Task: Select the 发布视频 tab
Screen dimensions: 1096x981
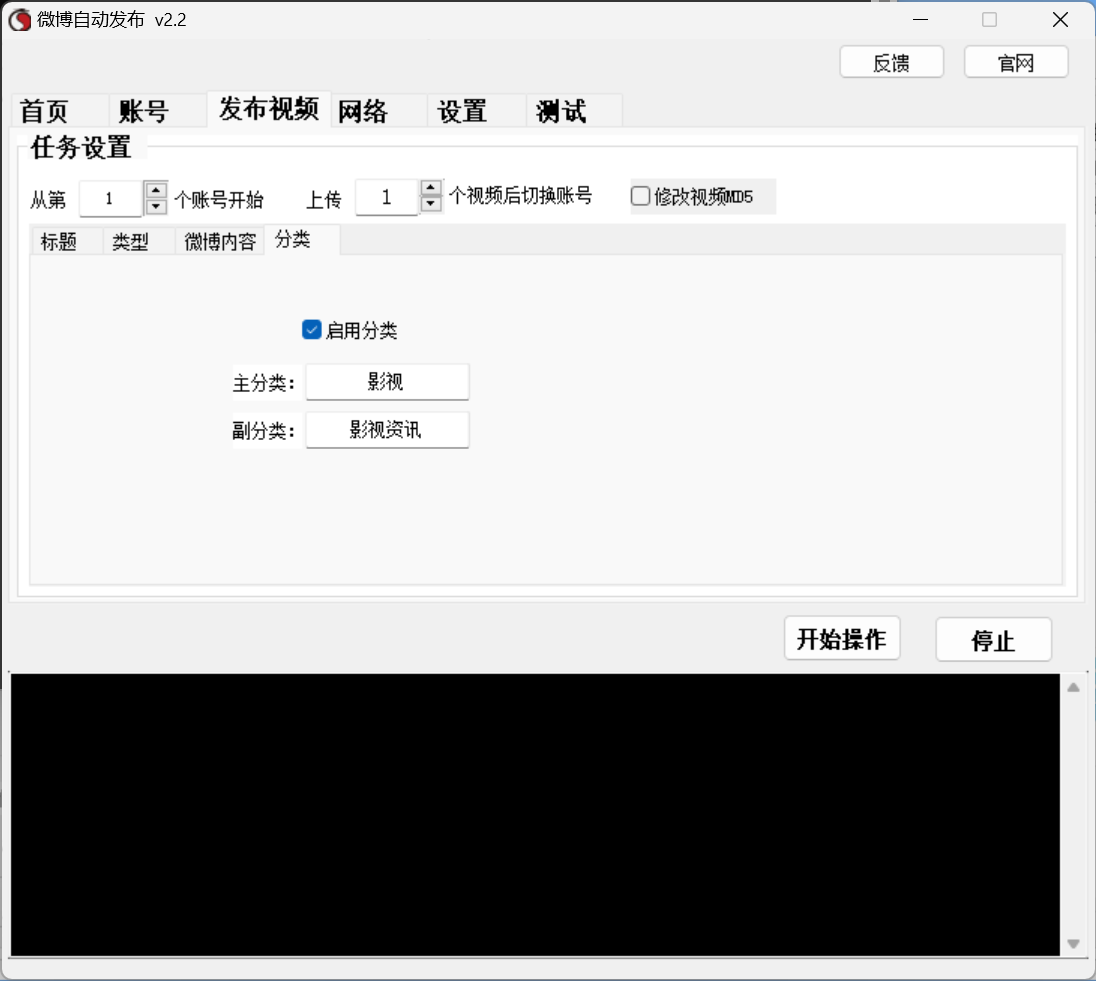Action: coord(269,109)
